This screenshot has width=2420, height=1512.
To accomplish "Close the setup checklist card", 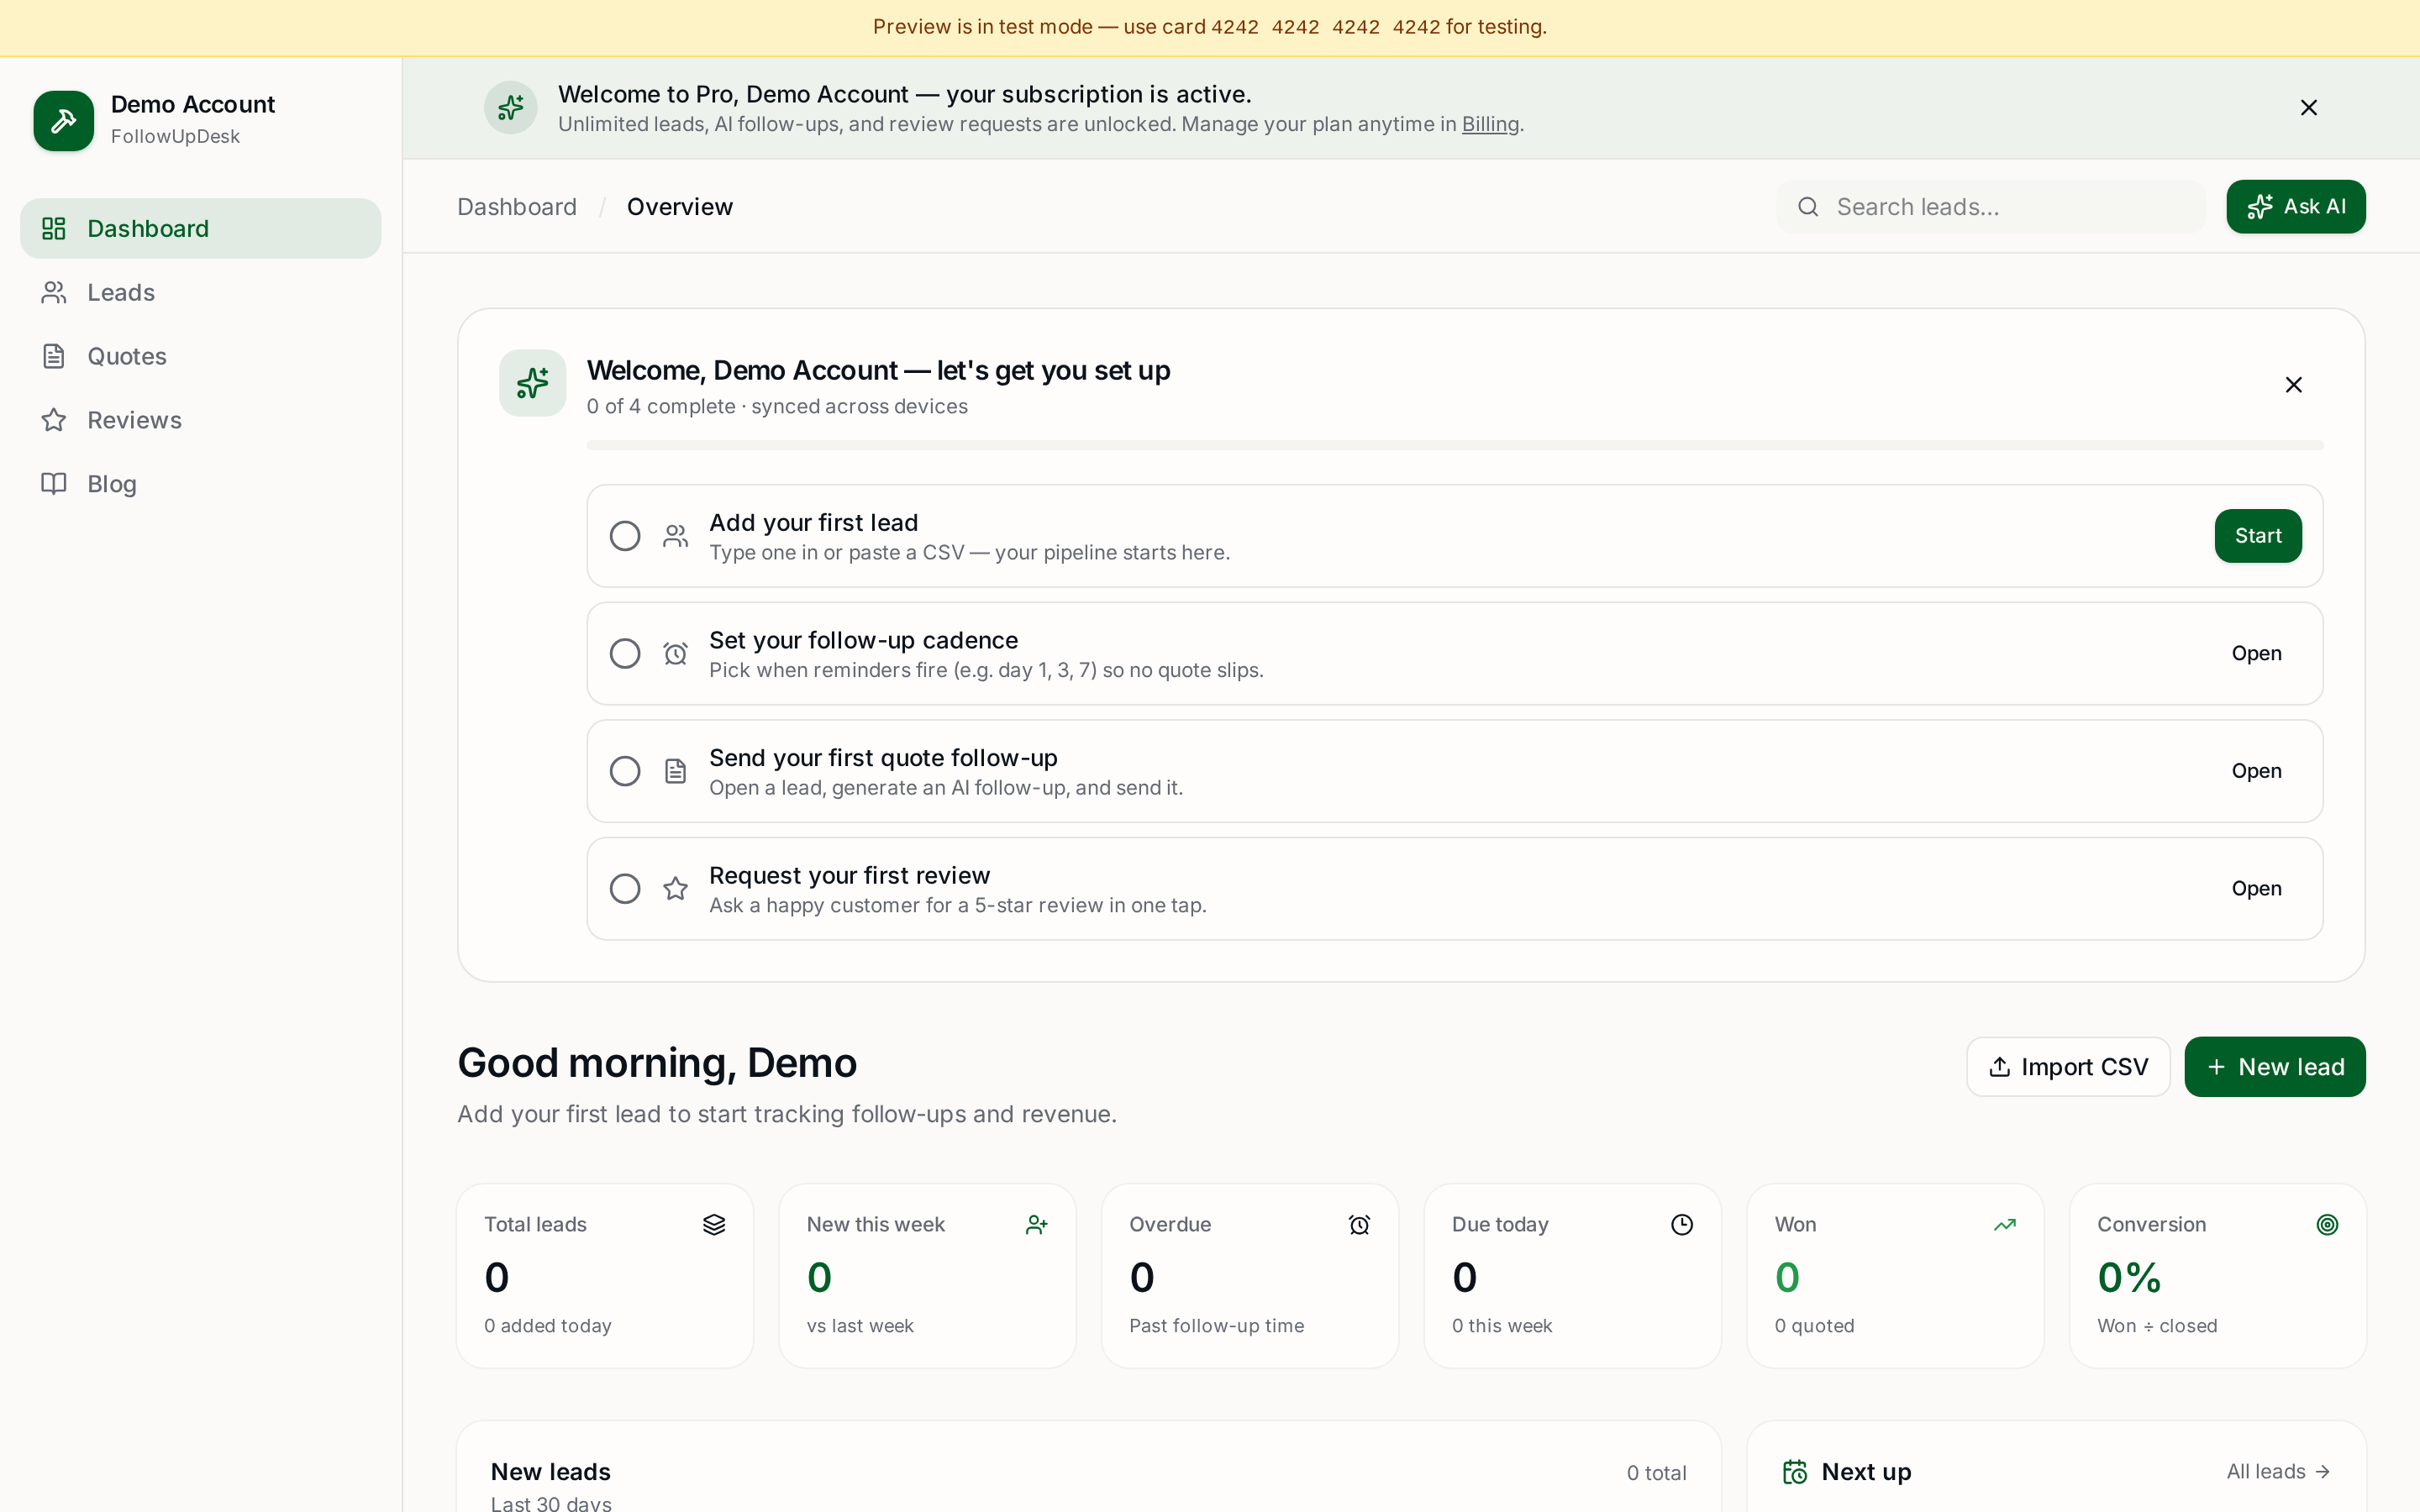I will pyautogui.click(x=2293, y=385).
